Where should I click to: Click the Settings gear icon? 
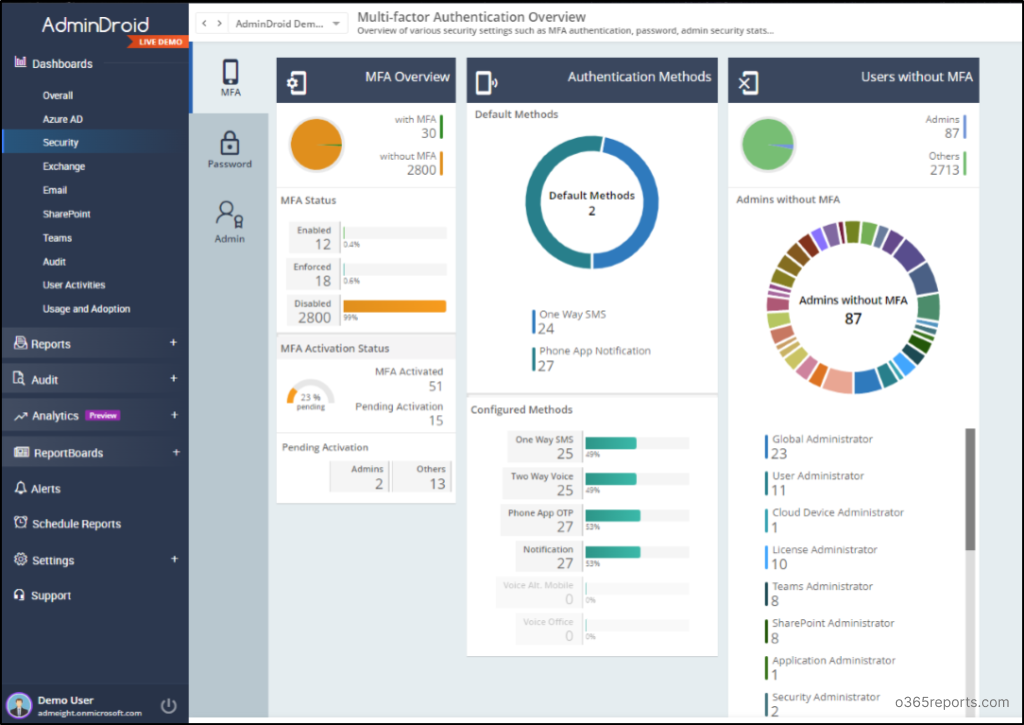point(21,559)
